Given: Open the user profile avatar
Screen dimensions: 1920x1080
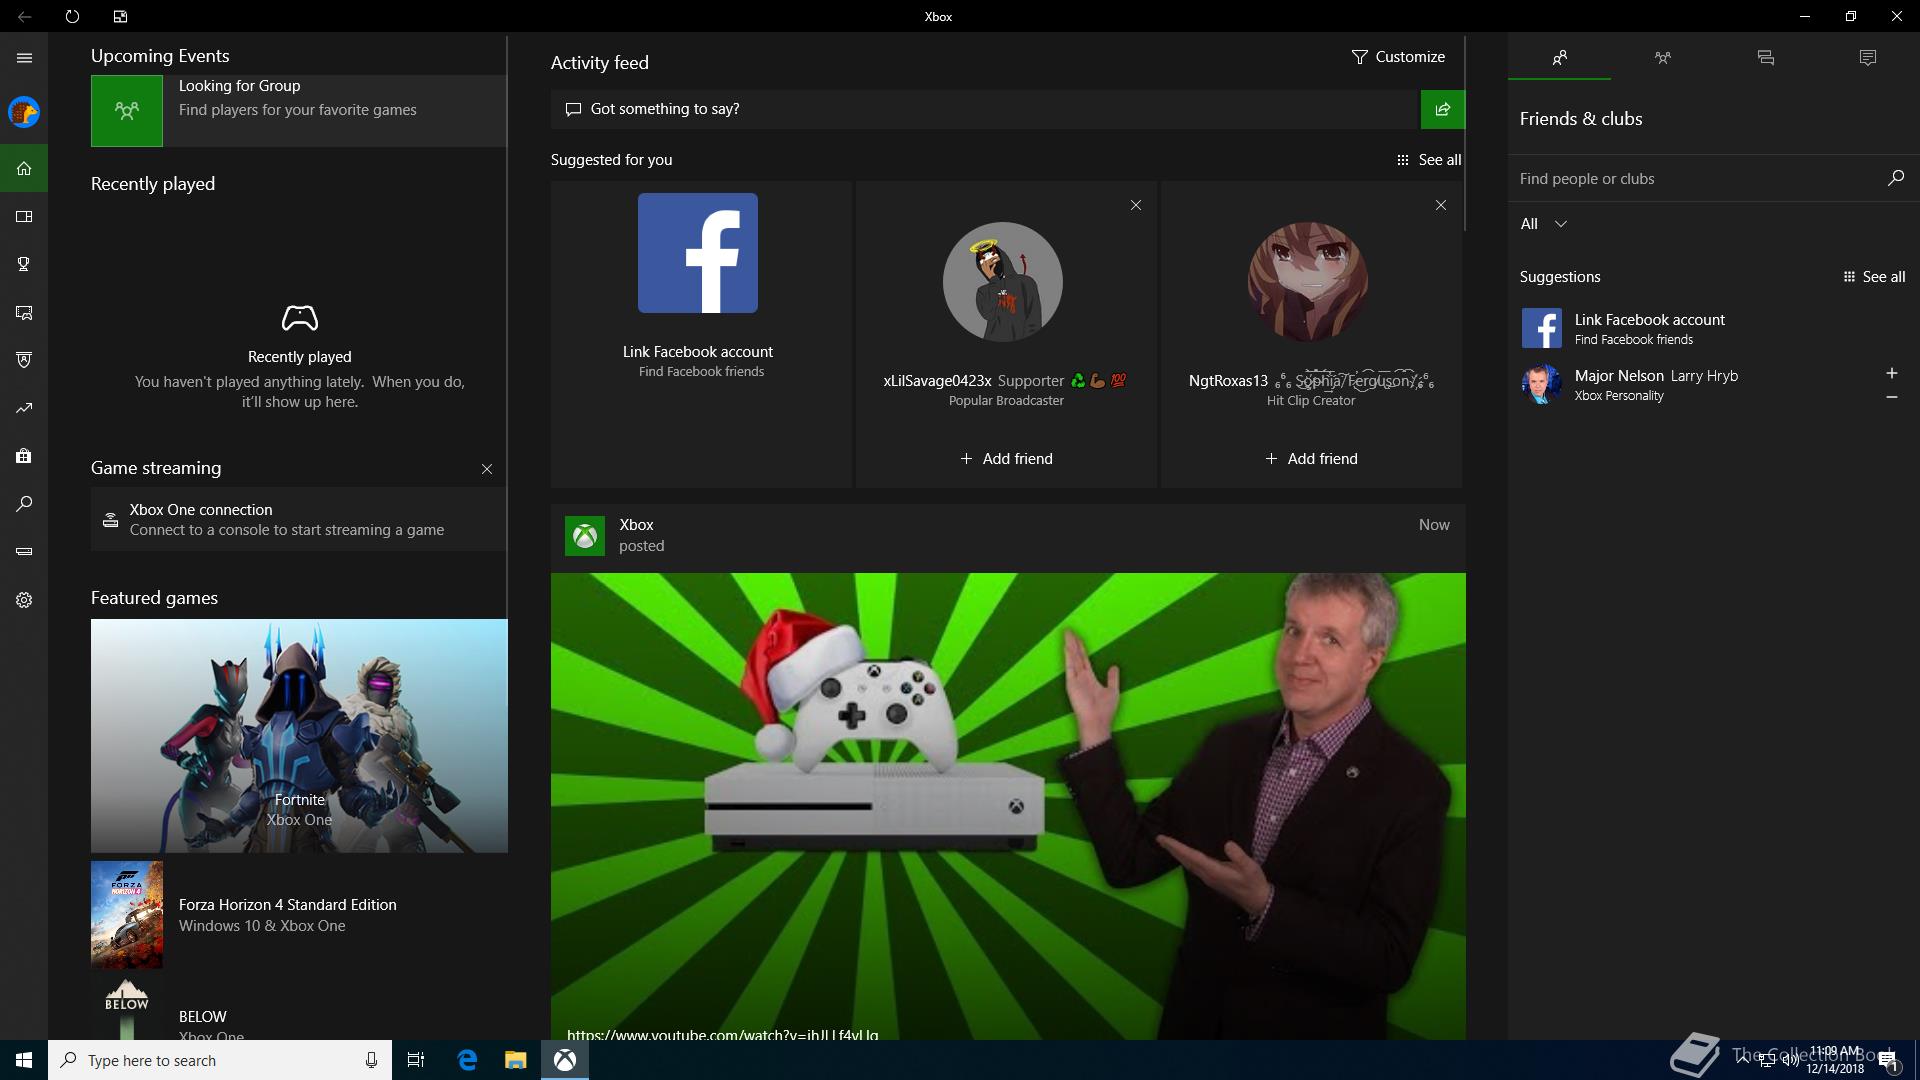Looking at the screenshot, I should (x=24, y=112).
